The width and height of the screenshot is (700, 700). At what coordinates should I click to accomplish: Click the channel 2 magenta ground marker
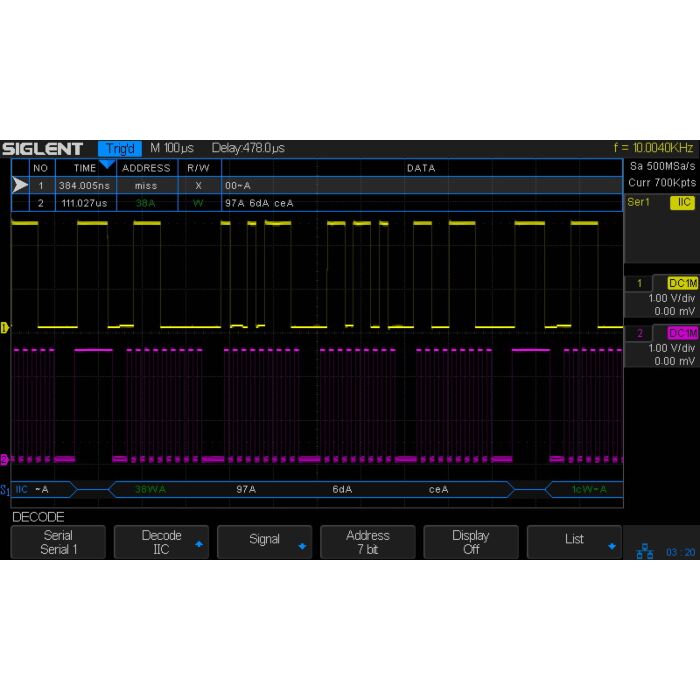pos(5,460)
